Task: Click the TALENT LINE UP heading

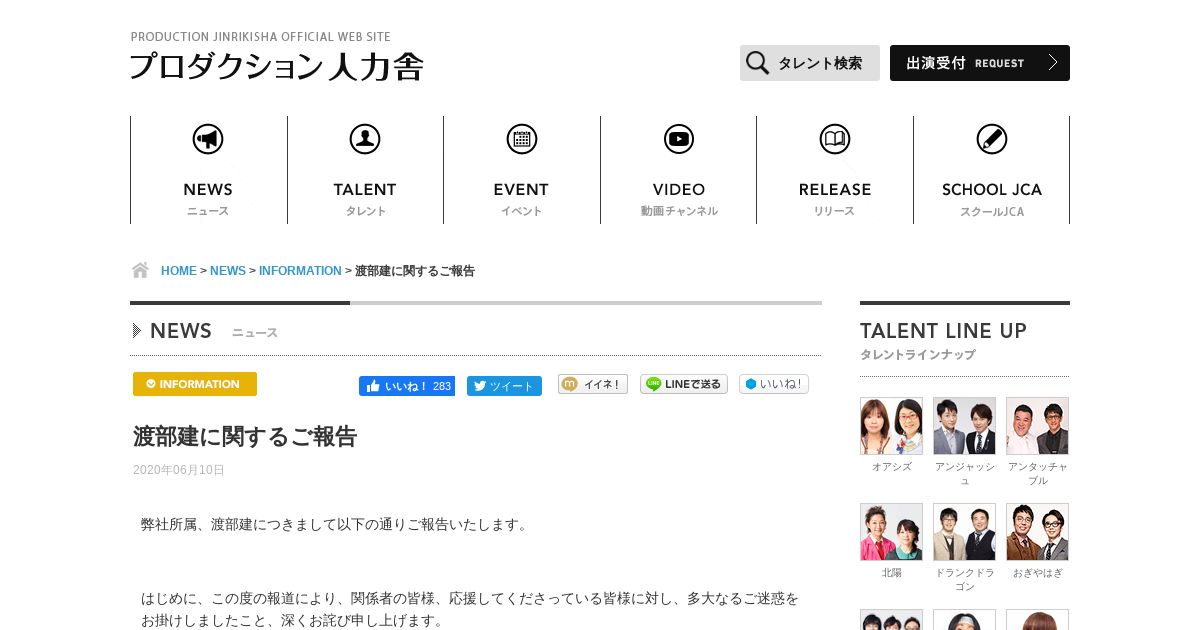Action: pos(943,331)
